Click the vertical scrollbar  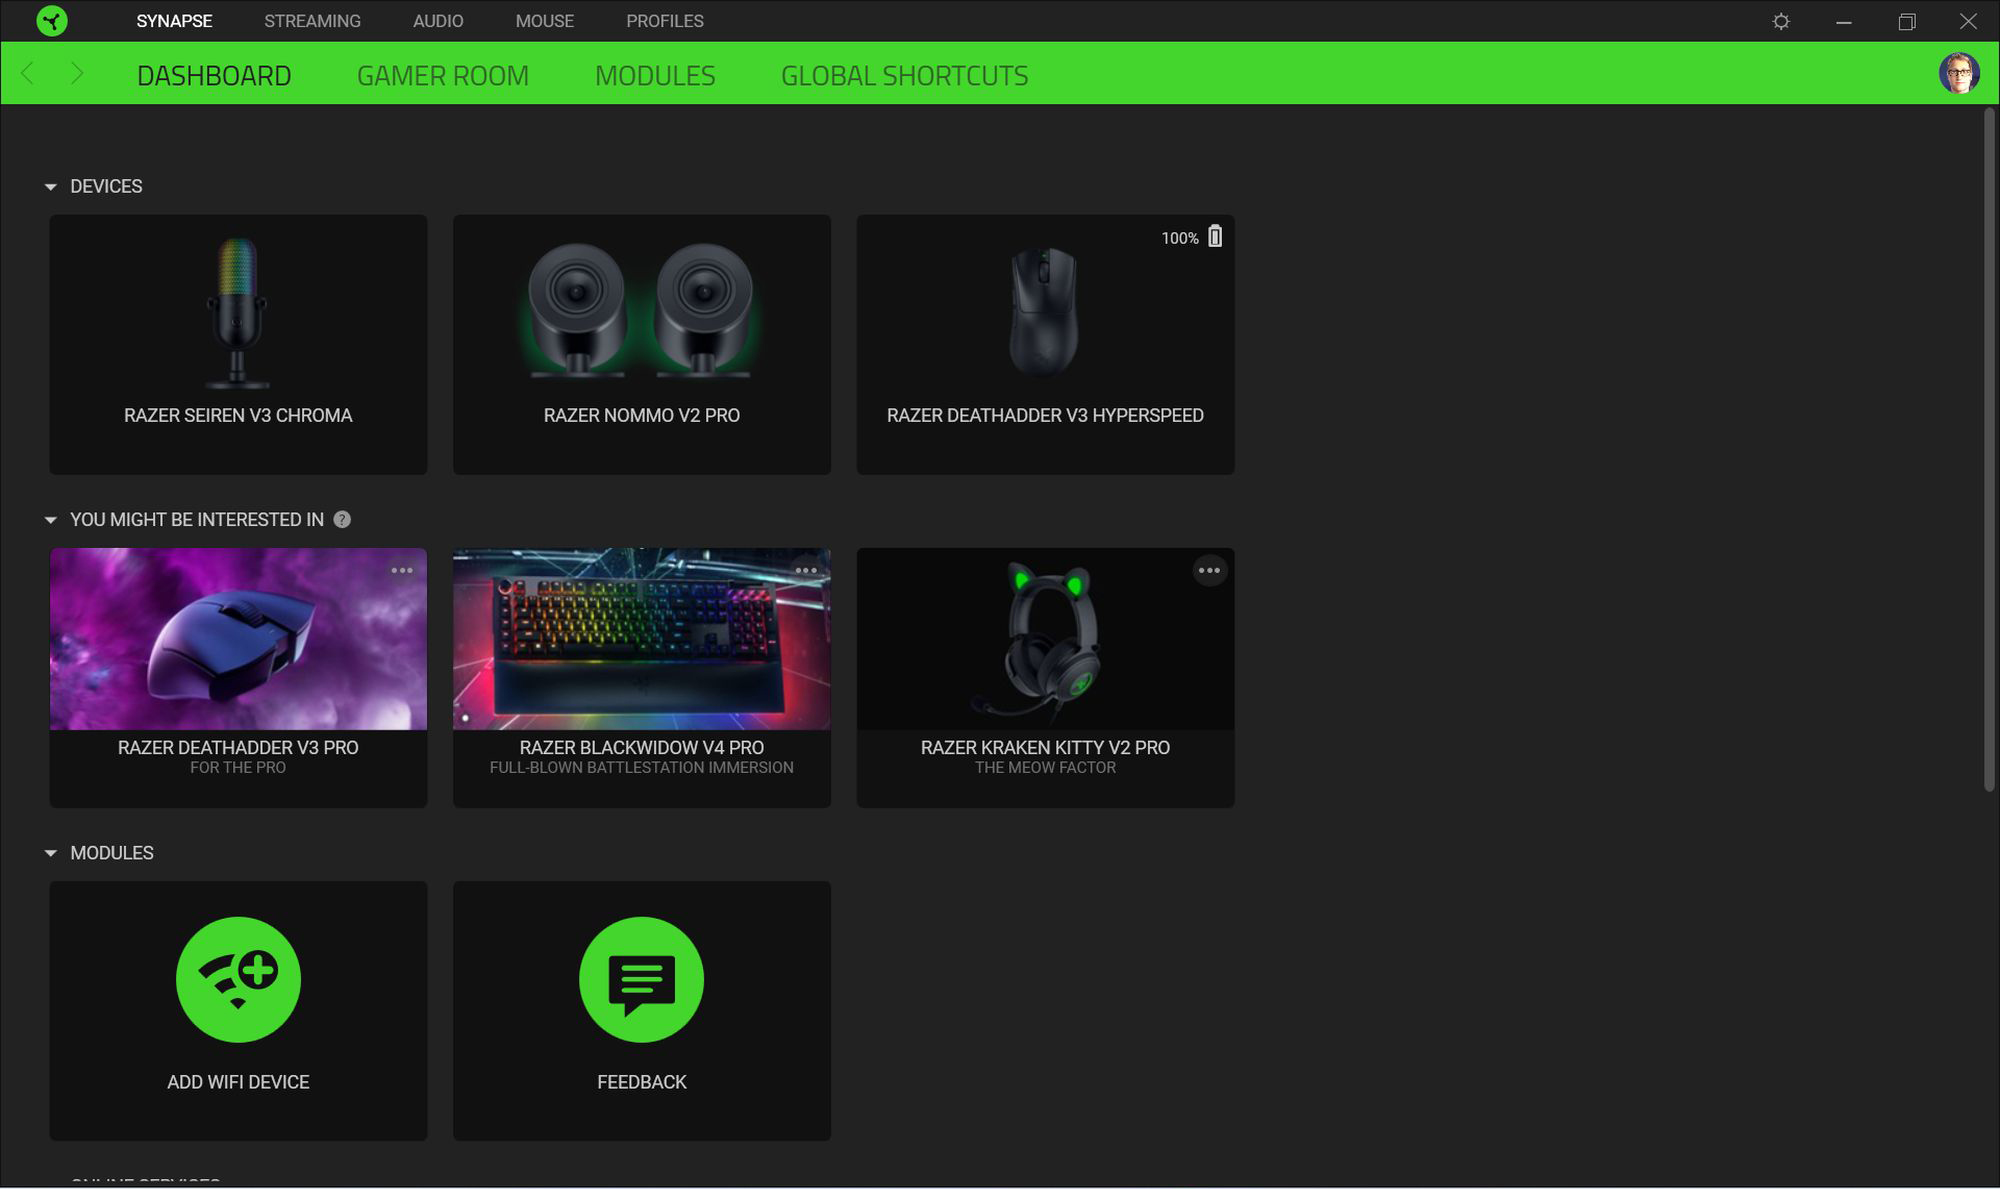coord(1988,450)
